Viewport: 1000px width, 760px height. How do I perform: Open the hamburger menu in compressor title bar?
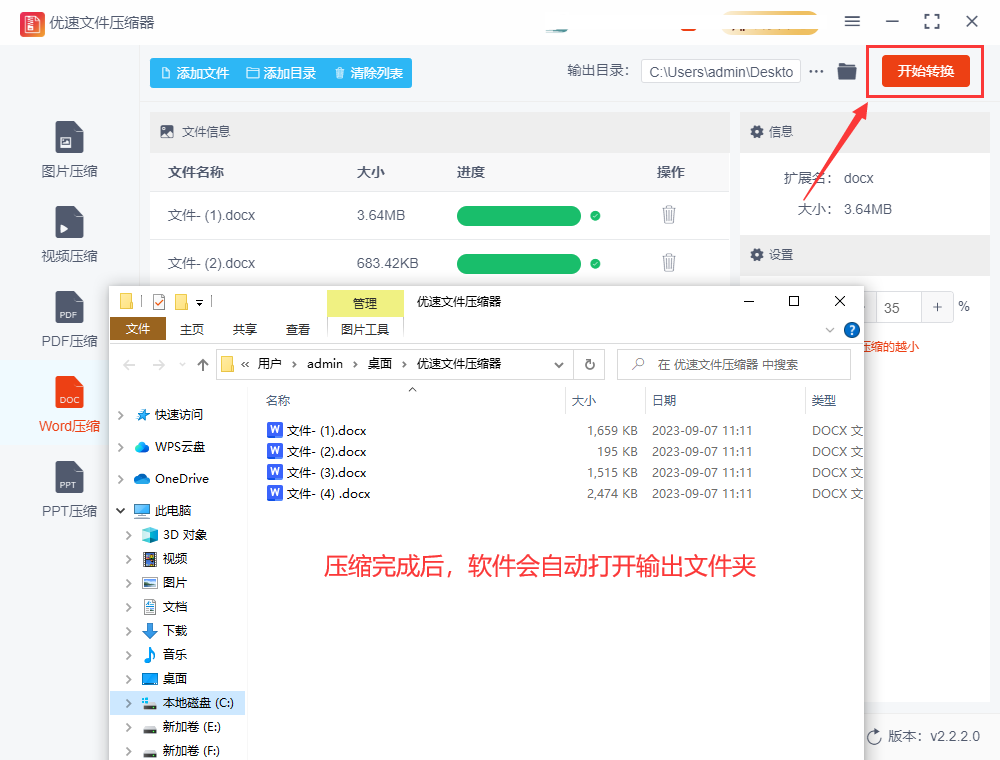point(852,21)
